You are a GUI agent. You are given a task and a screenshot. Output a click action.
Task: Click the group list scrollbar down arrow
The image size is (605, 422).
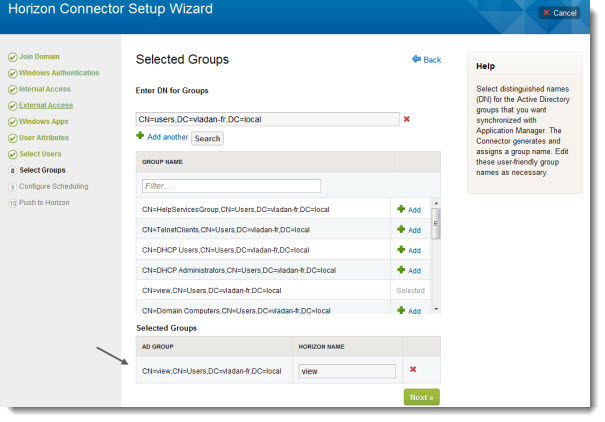pos(436,309)
